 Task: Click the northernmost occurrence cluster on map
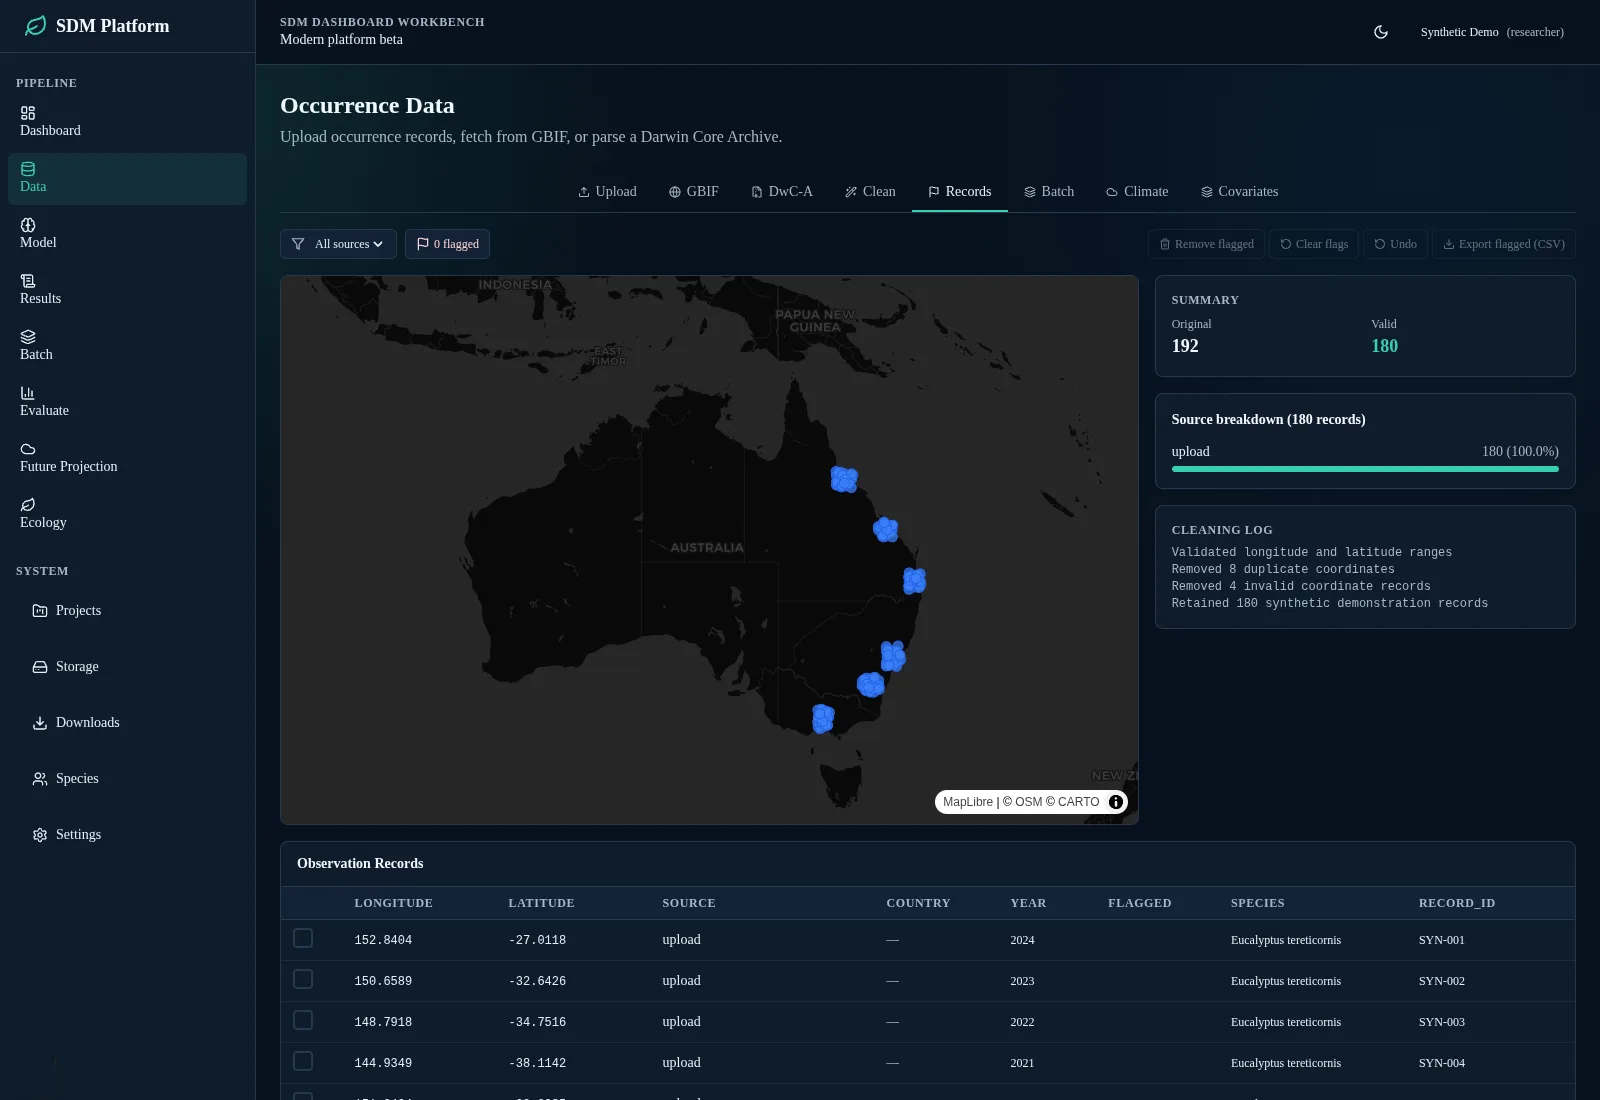click(x=844, y=480)
